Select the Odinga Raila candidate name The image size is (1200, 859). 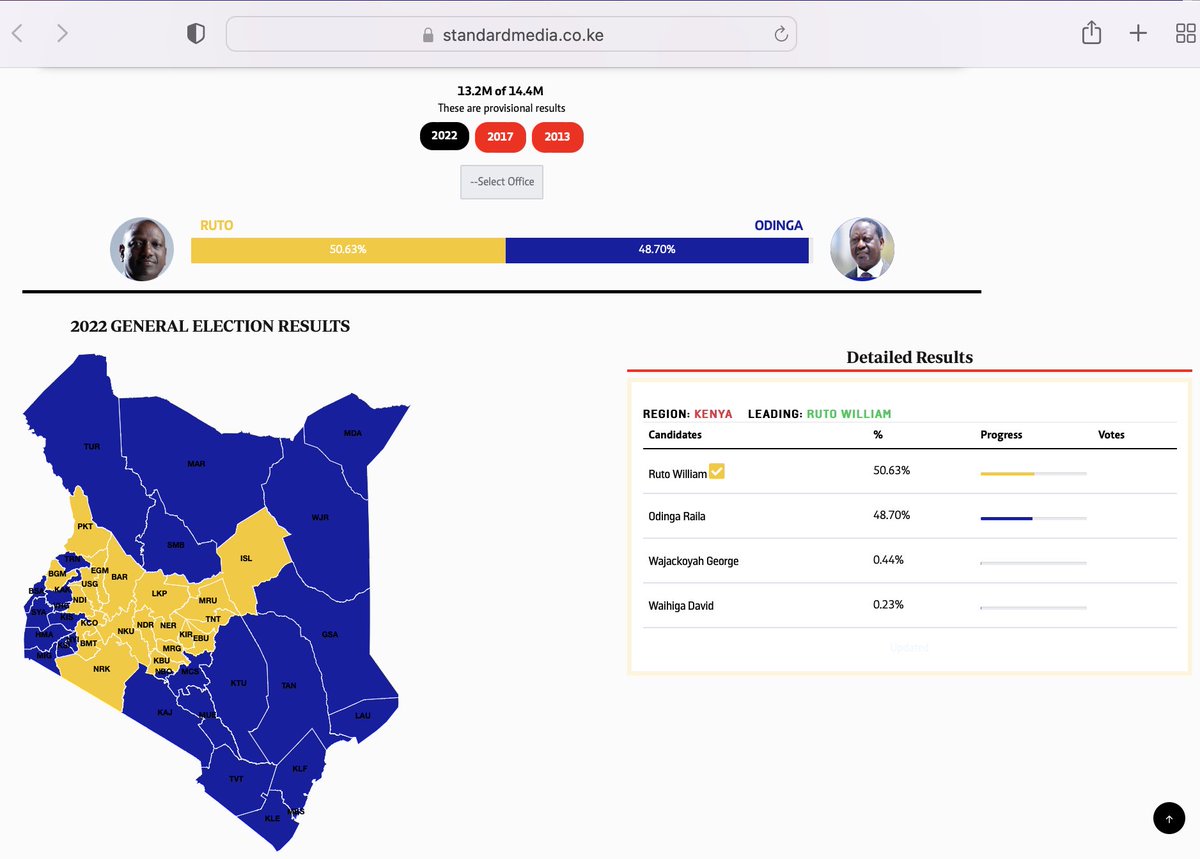[x=677, y=516]
